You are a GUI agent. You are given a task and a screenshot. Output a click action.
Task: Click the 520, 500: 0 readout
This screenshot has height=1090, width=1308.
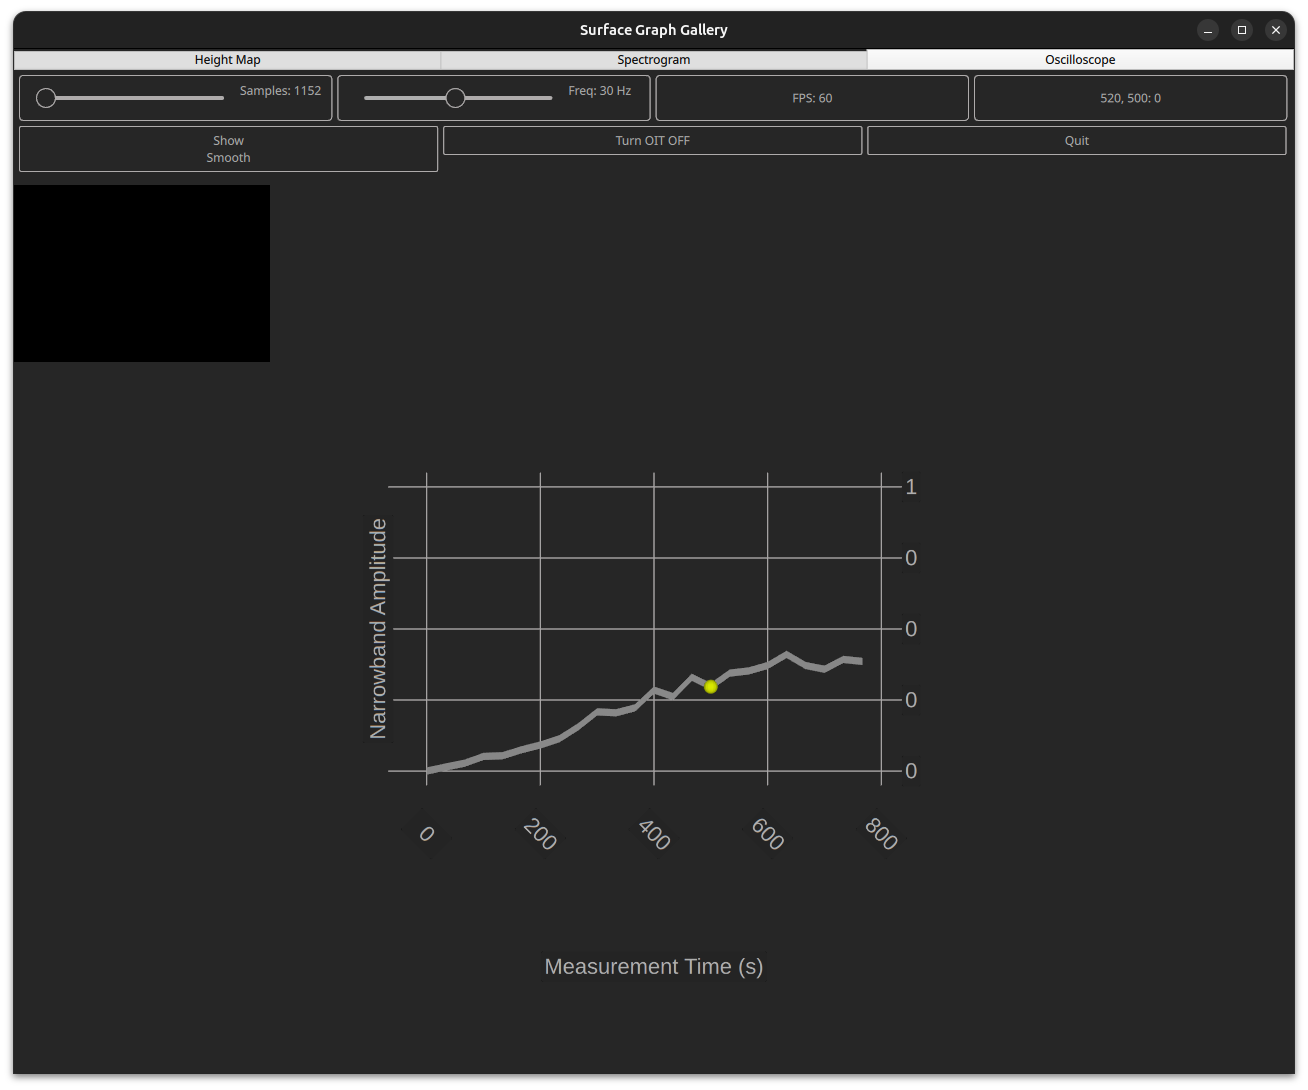point(1130,98)
